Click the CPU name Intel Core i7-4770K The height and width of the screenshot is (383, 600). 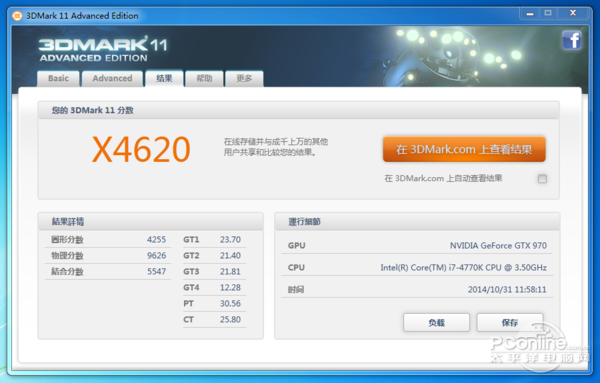tap(463, 267)
